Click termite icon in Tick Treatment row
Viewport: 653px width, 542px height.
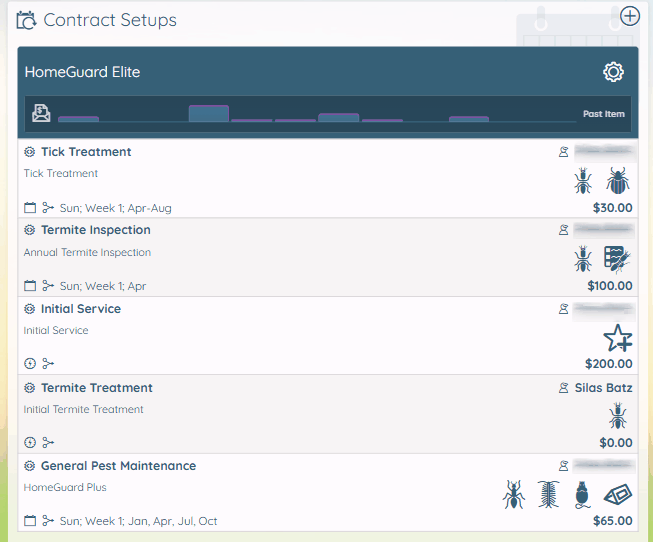[583, 181]
